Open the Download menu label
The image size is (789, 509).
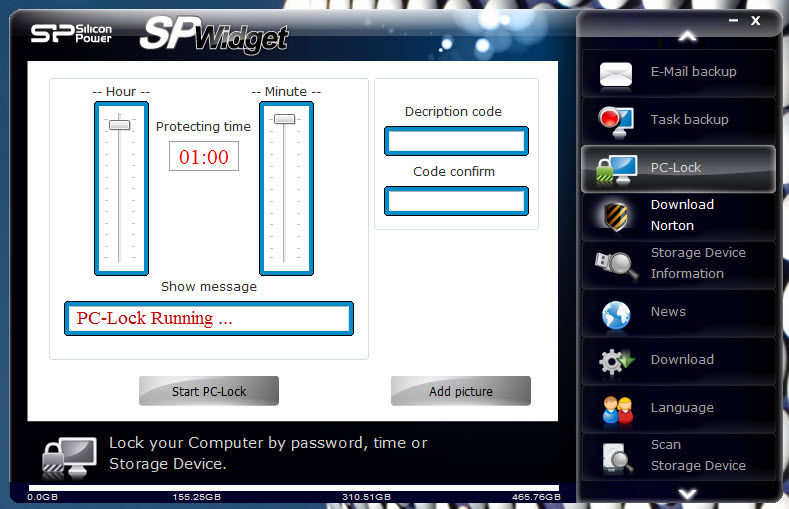(682, 360)
